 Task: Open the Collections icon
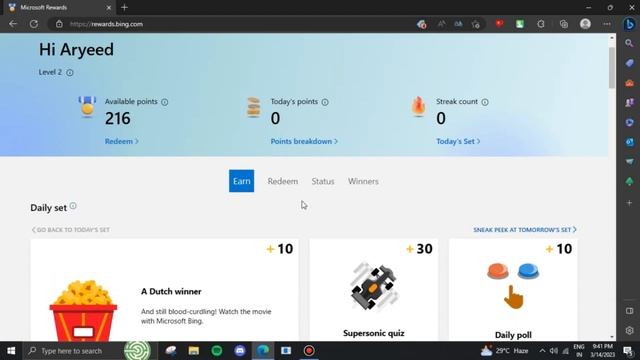click(x=564, y=24)
